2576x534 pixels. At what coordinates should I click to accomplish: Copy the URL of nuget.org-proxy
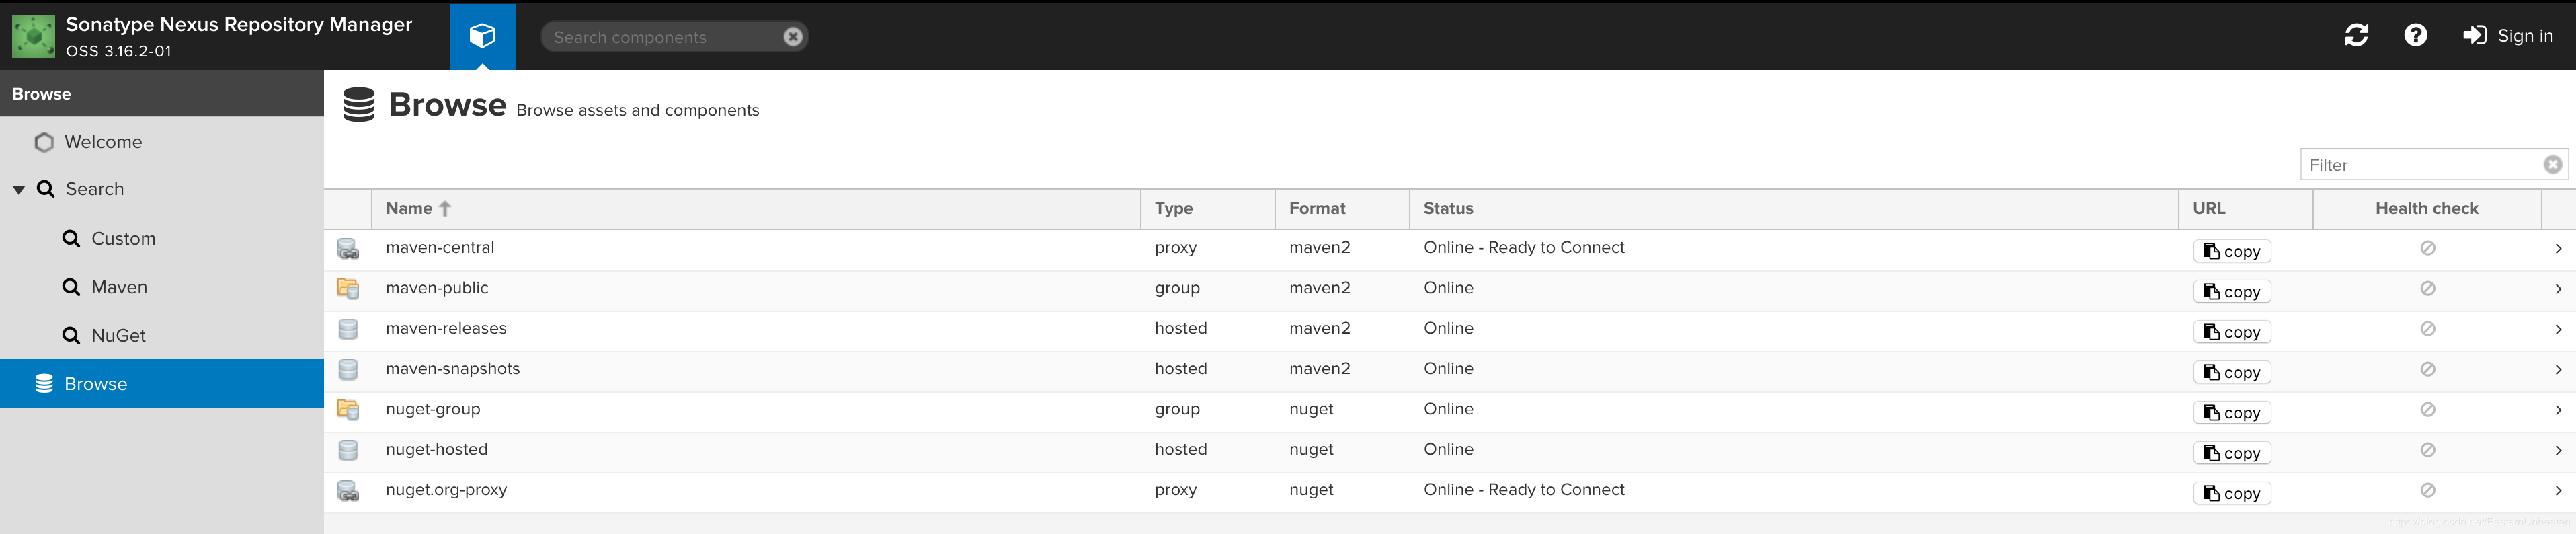coord(2232,493)
